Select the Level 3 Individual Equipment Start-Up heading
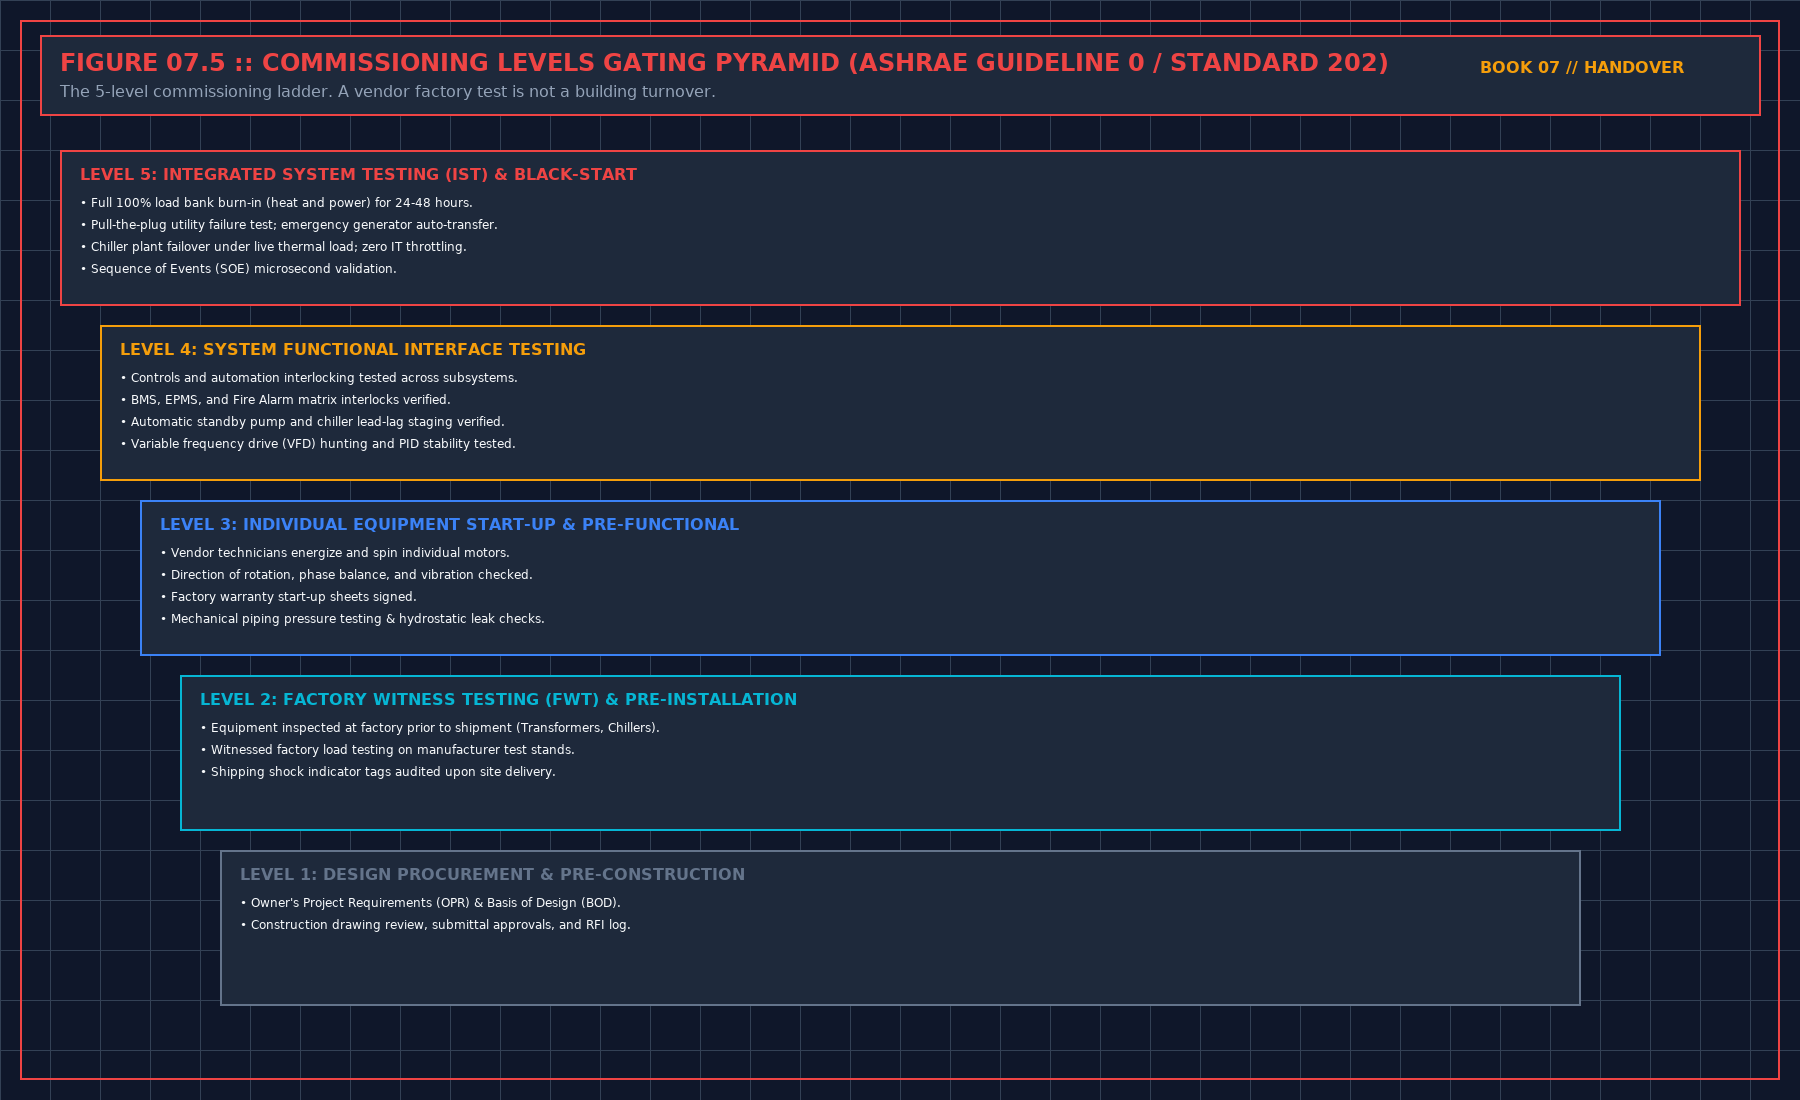Viewport: 1800px width, 1100px height. (x=449, y=525)
